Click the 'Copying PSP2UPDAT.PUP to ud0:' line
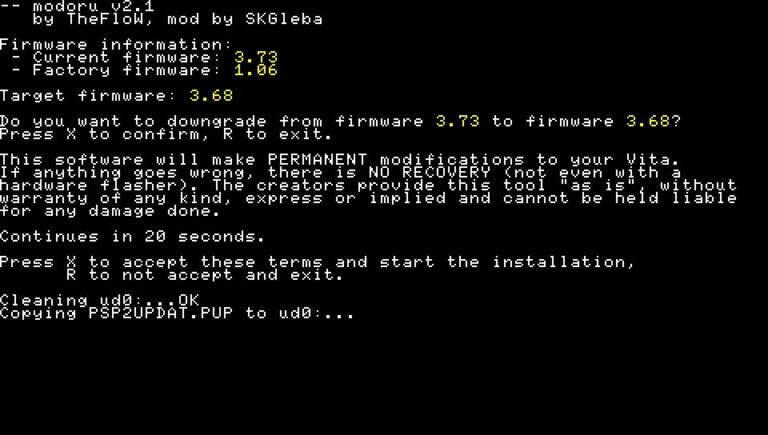This screenshot has width=768, height=435. point(177,313)
